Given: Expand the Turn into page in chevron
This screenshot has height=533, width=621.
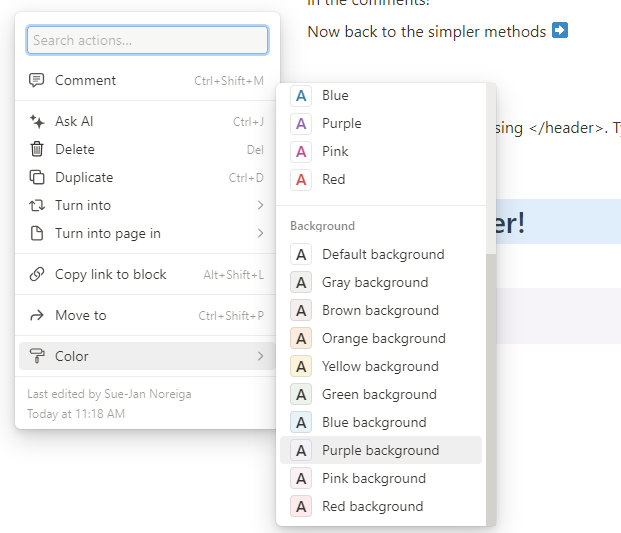Looking at the screenshot, I should pyautogui.click(x=260, y=233).
